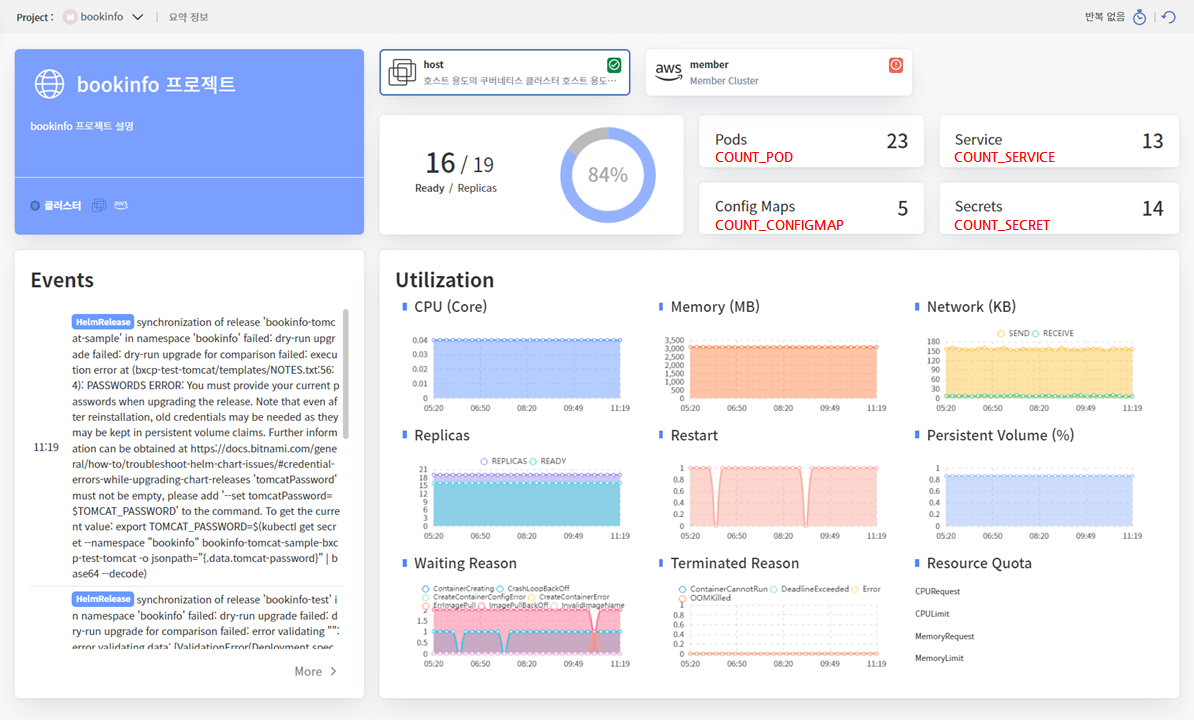This screenshot has width=1194, height=720.
Task: Open the Config Maps count card
Action: (x=812, y=208)
